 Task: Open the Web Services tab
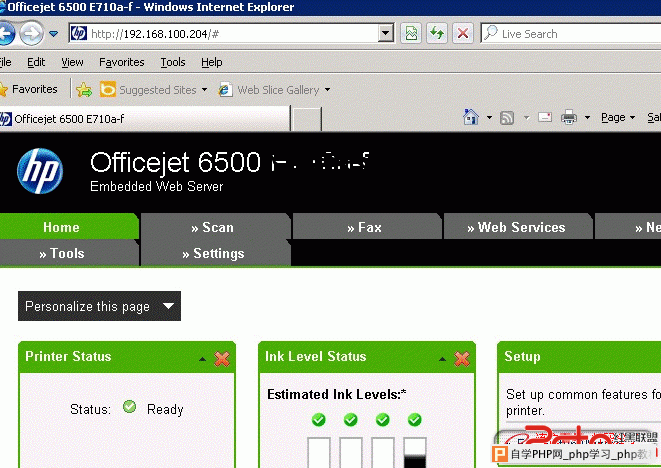[x=518, y=227]
